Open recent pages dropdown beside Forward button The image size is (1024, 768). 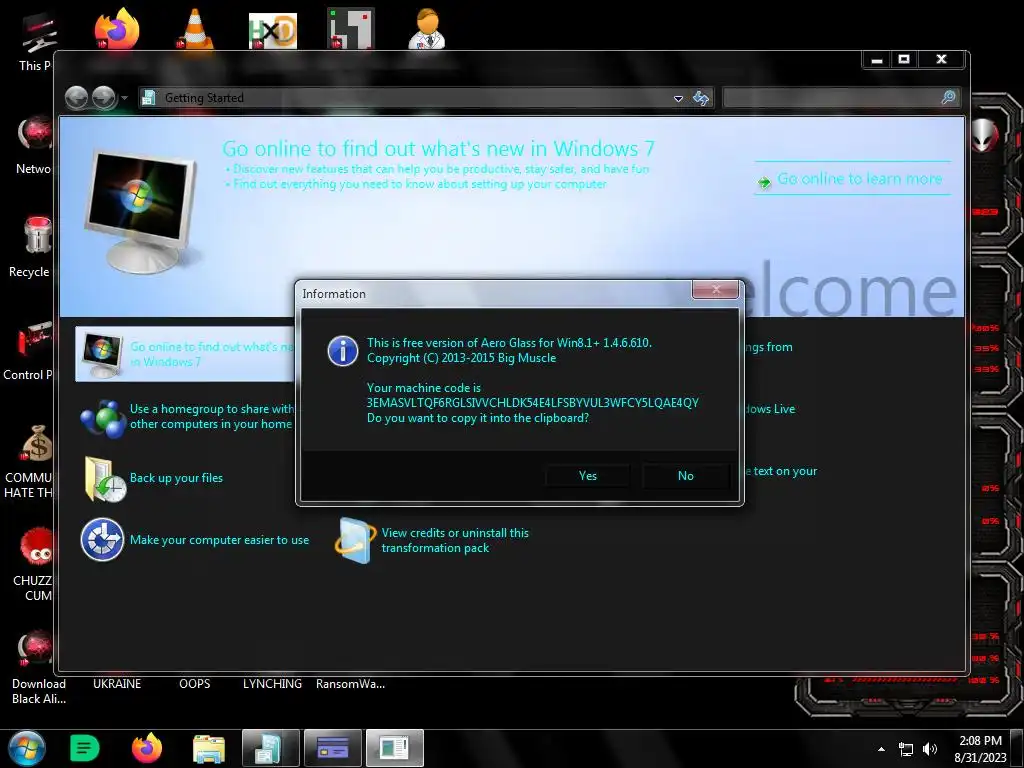pos(124,98)
